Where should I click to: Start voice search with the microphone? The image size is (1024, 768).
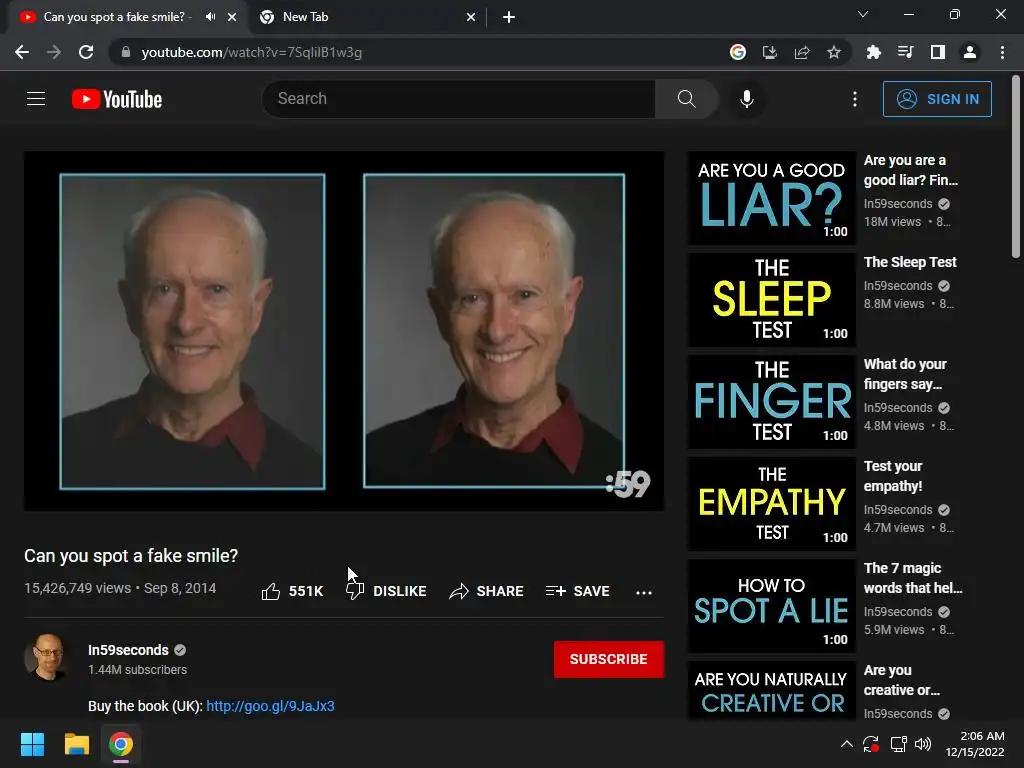pos(746,99)
